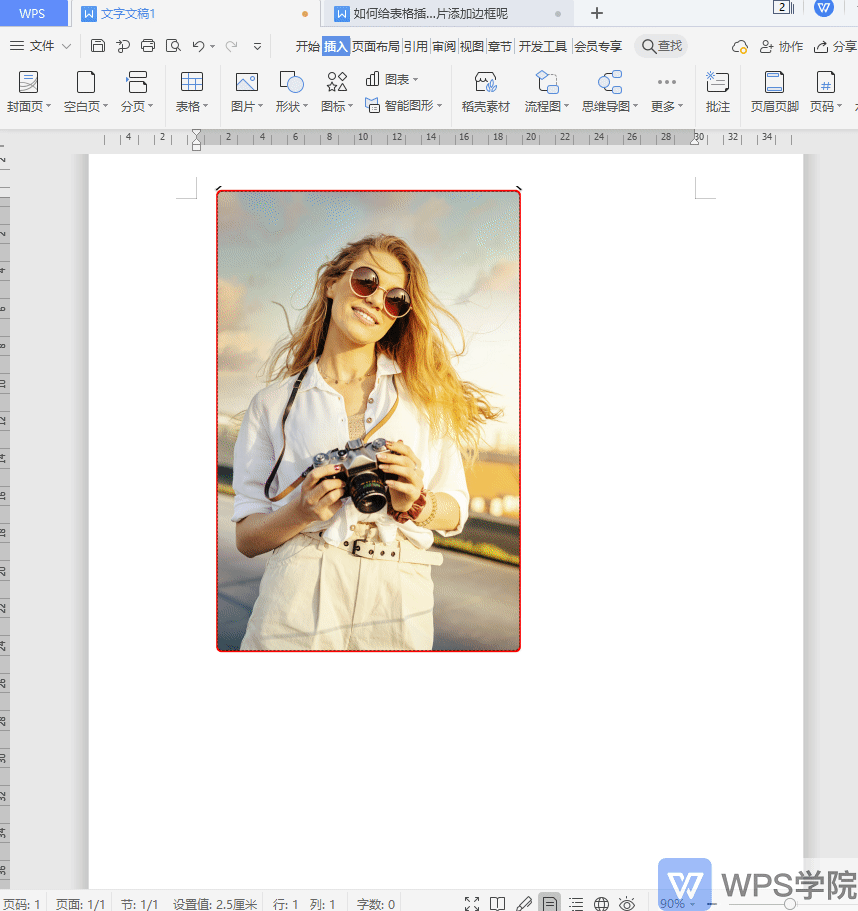Open the Developer Tools (开发工具) tab

tap(543, 46)
